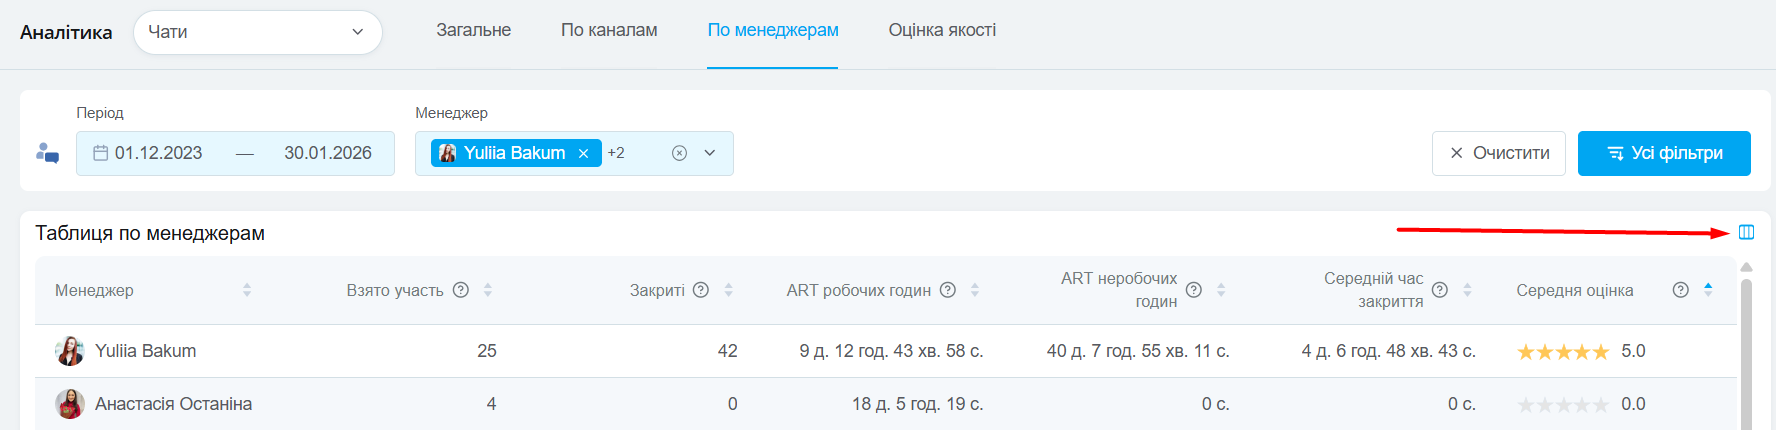1776x430 pixels.
Task: Open the period start date 01.12.2023
Action: 158,153
